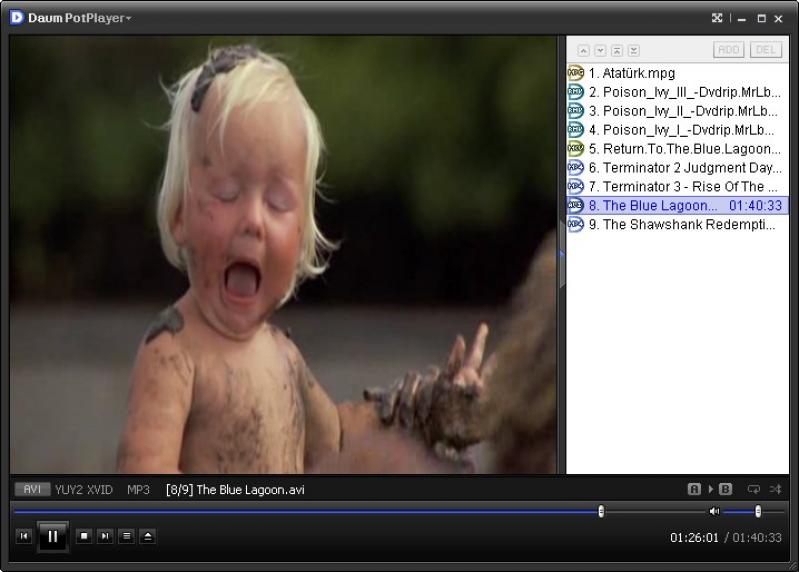Click the elapsed time 01:26:01
The height and width of the screenshot is (572, 799).
point(694,537)
